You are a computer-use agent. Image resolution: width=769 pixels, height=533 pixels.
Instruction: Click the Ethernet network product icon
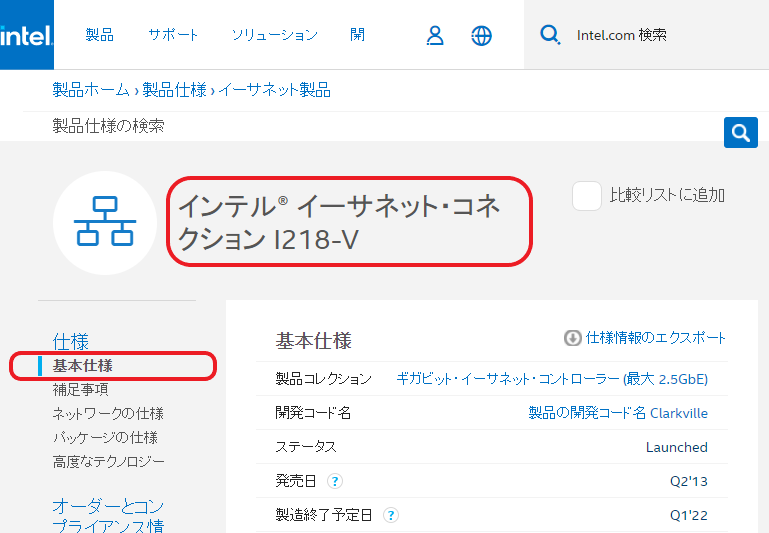pyautogui.click(x=105, y=222)
